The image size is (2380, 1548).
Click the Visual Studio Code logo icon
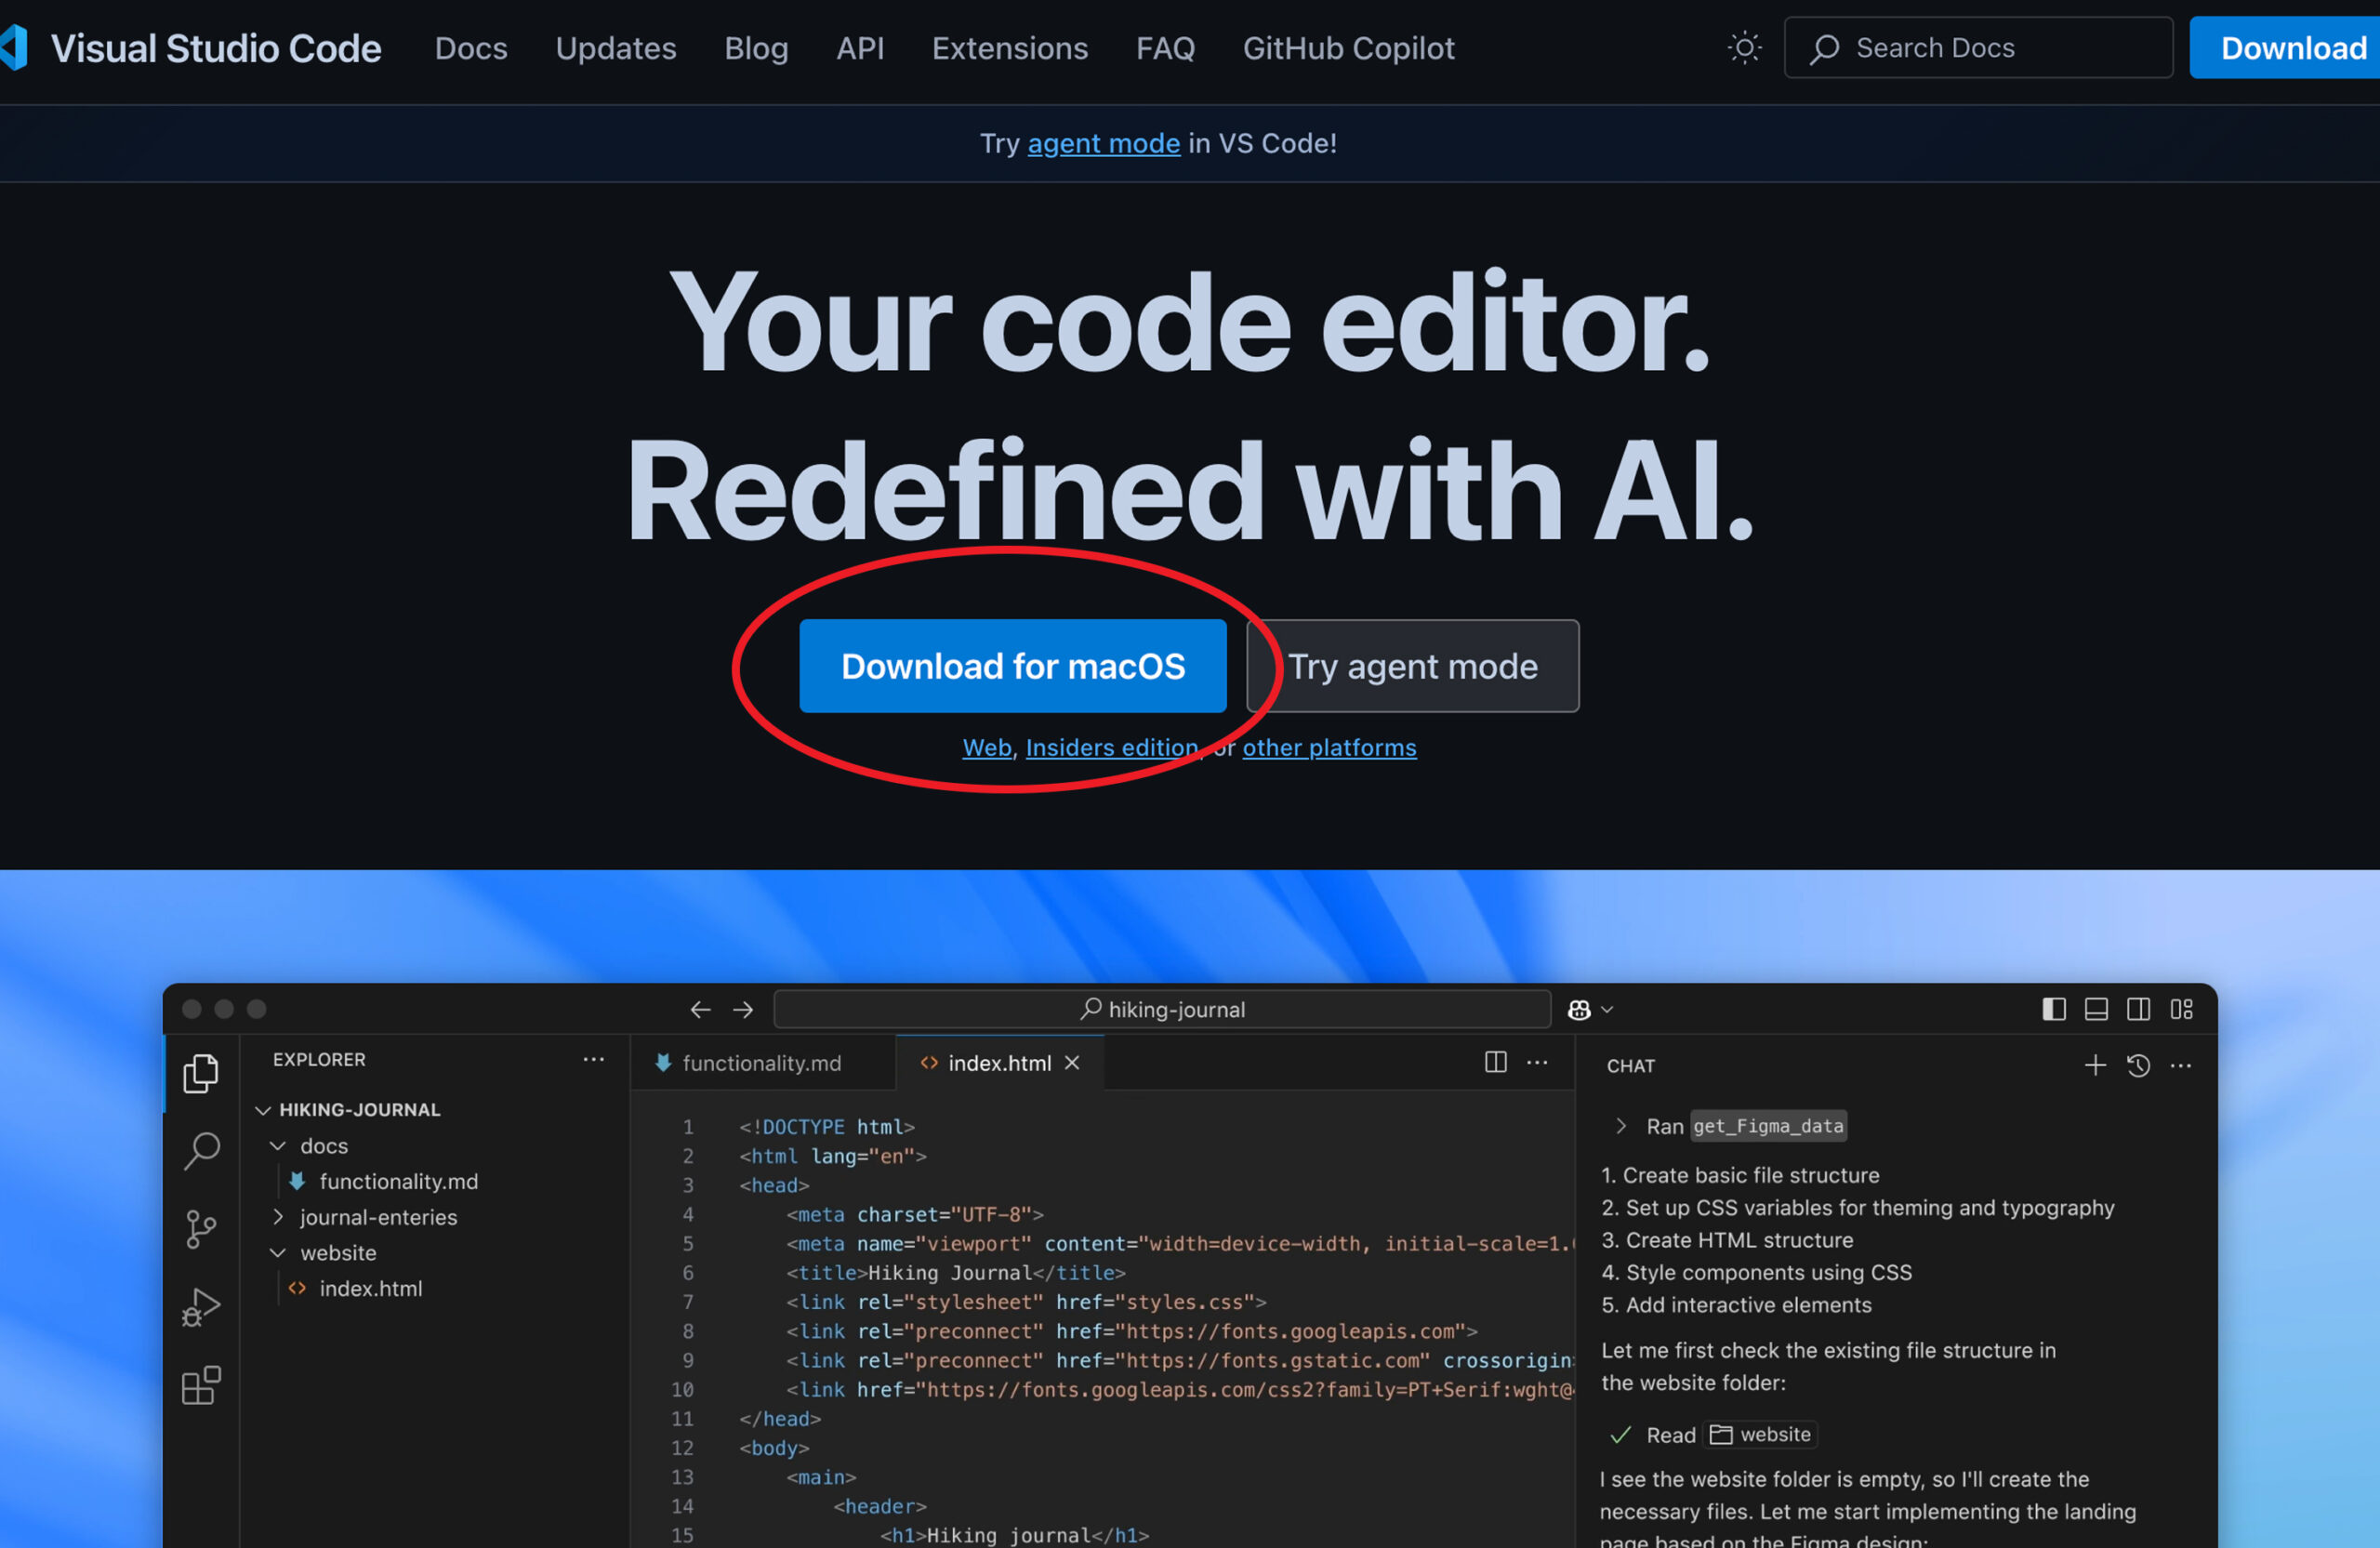coord(13,48)
